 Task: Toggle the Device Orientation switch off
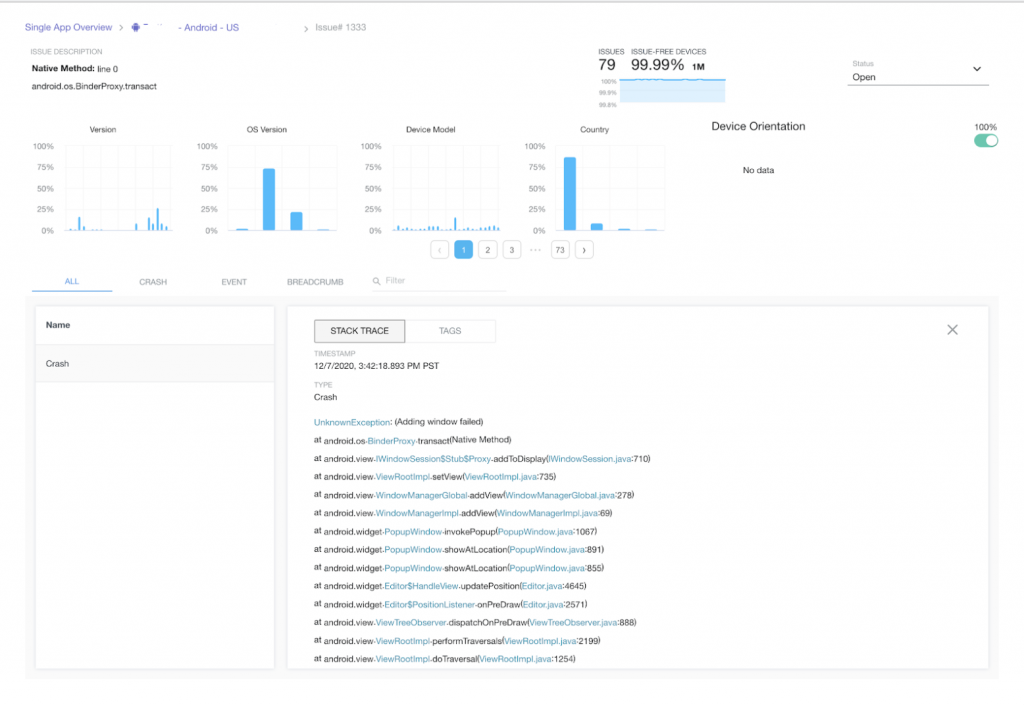pos(985,141)
